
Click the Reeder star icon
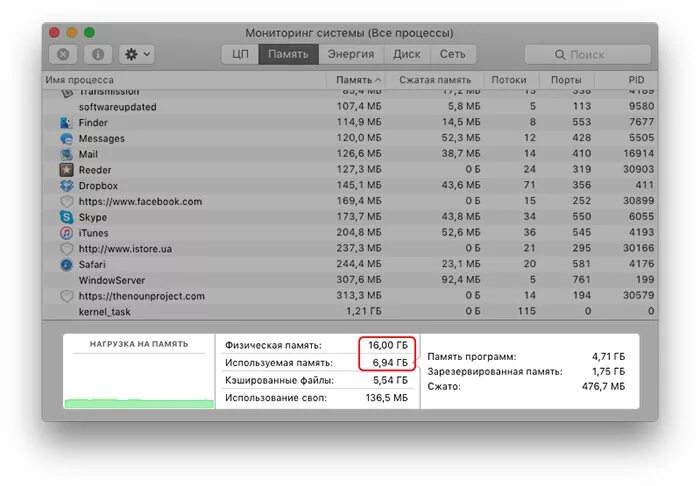66,170
